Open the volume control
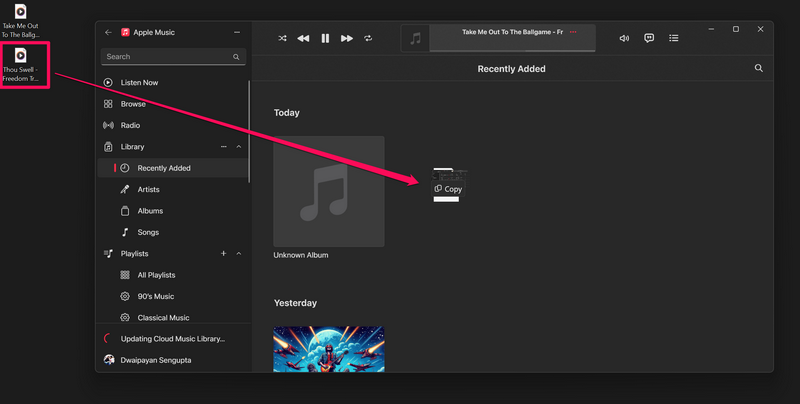The height and width of the screenshot is (404, 800). 624,38
